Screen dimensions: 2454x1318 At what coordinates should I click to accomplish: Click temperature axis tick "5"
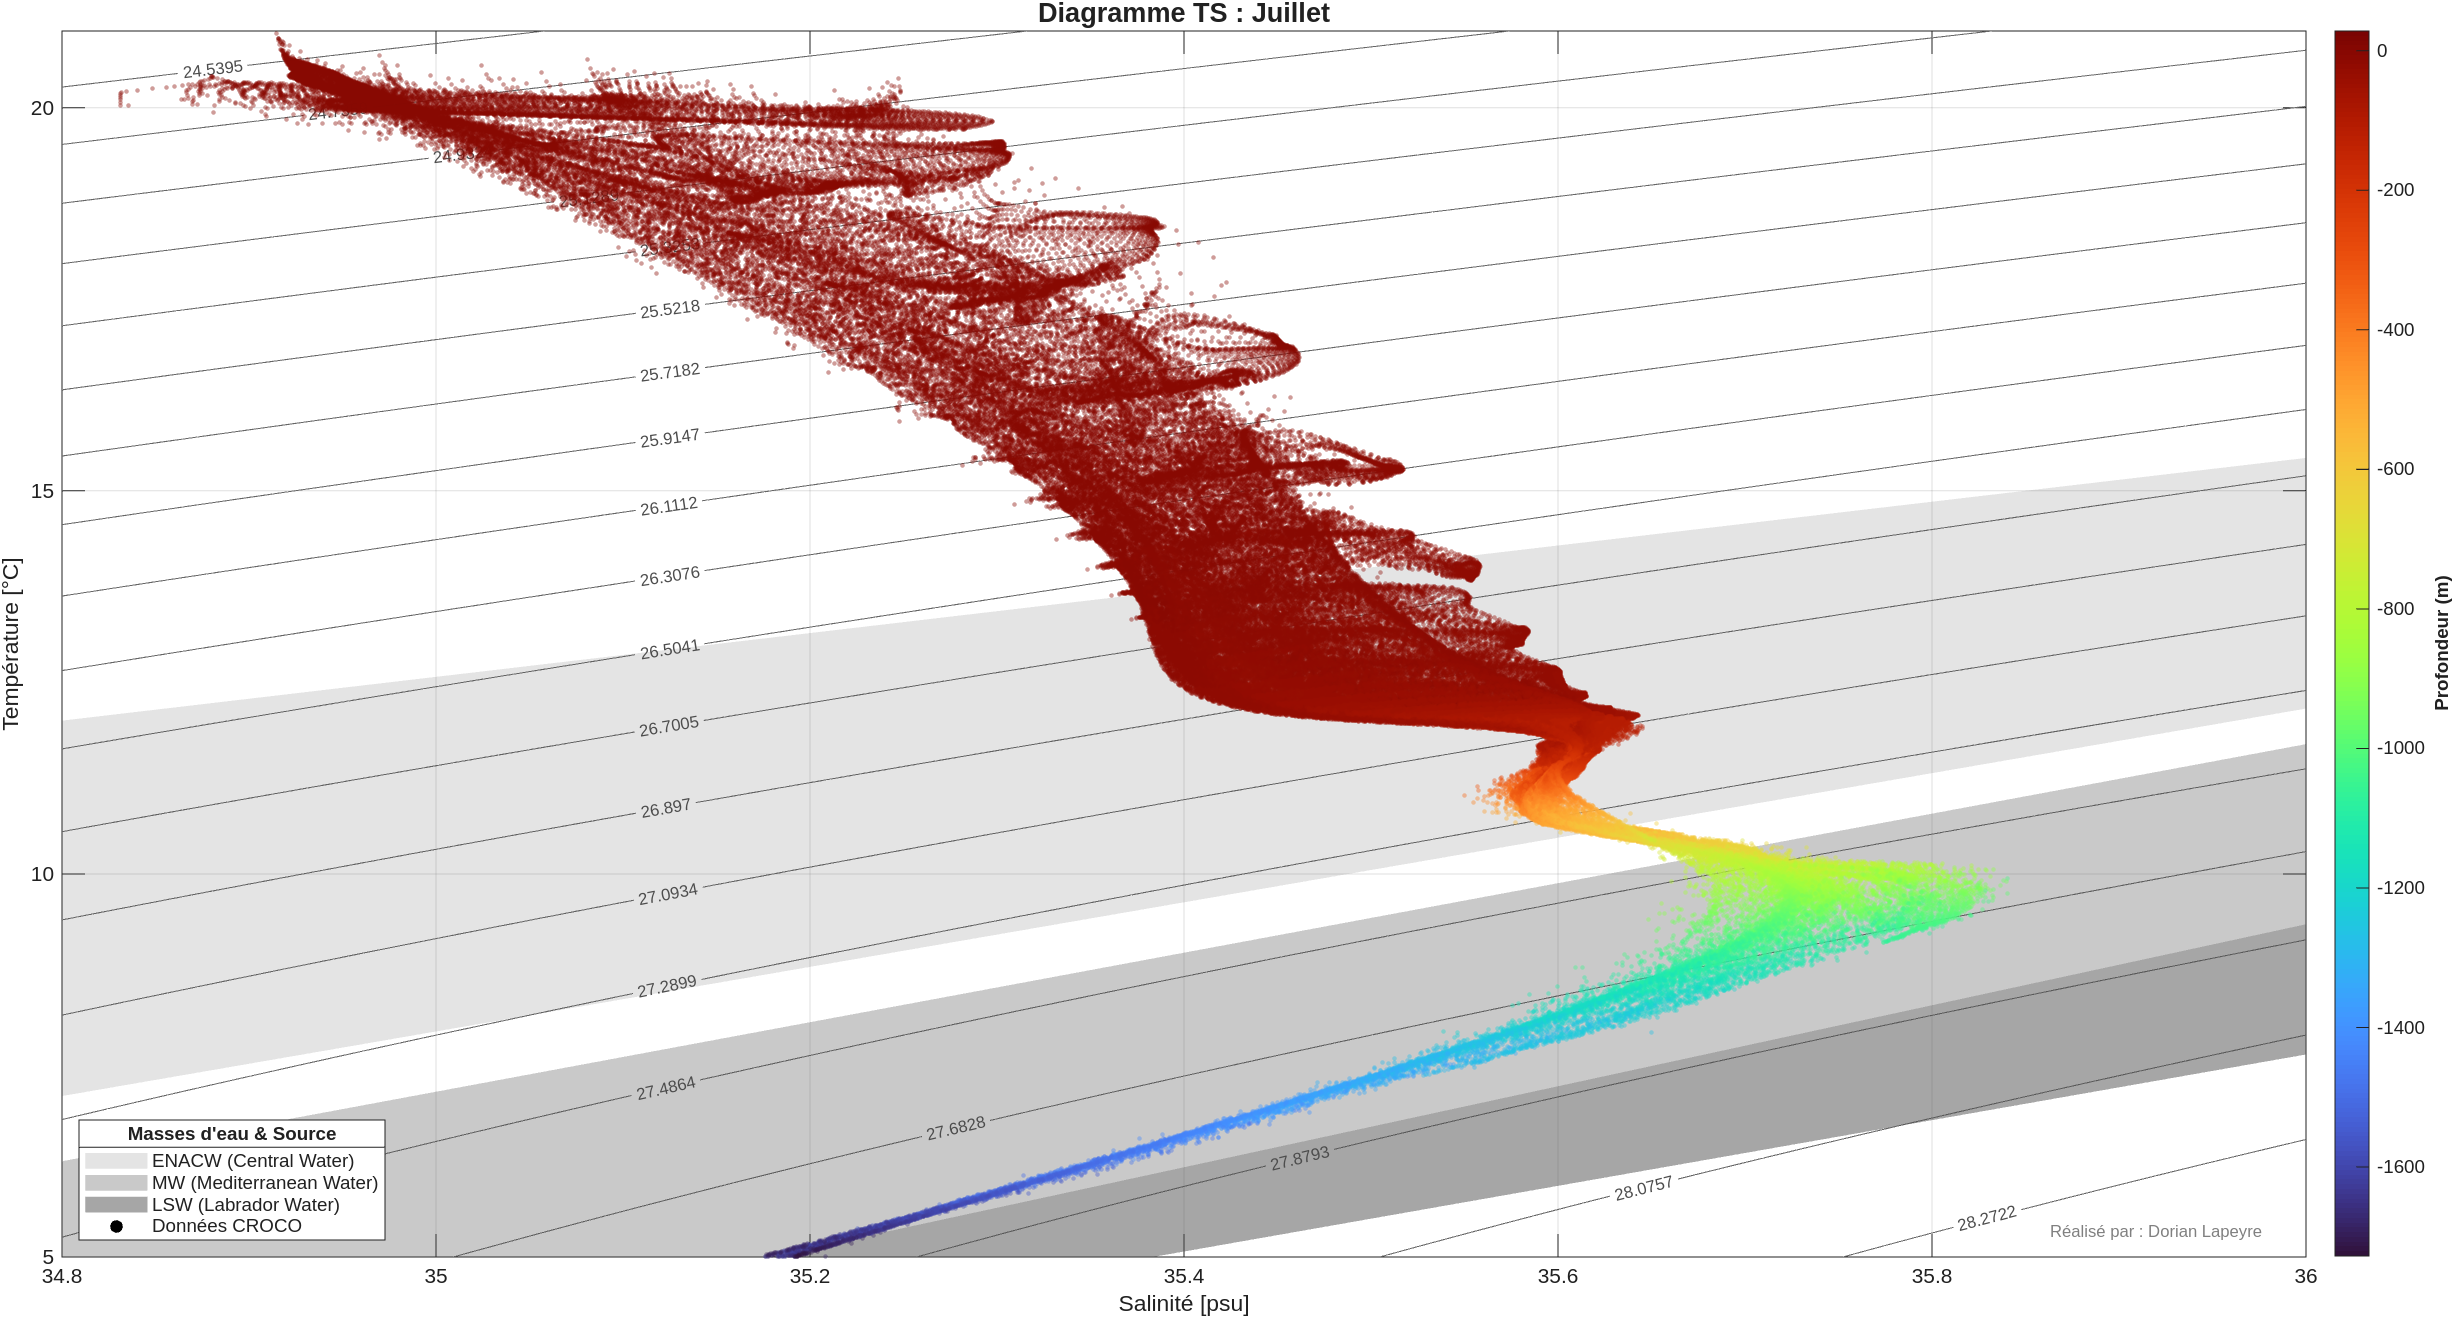(48, 1257)
